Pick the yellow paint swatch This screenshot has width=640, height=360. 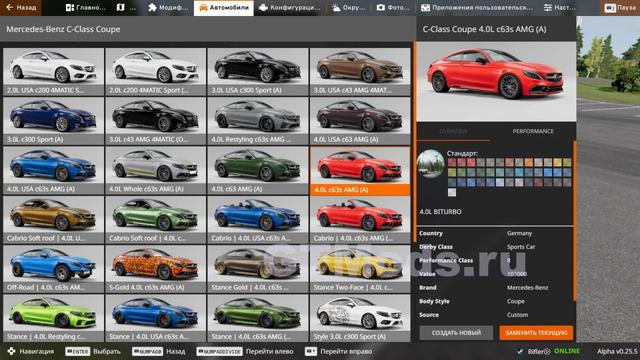click(558, 162)
